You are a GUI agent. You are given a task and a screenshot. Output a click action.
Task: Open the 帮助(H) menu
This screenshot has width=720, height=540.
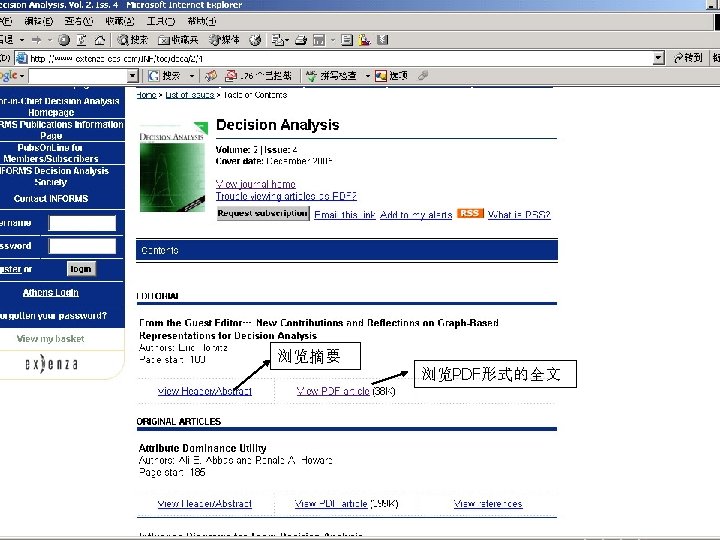[202, 21]
